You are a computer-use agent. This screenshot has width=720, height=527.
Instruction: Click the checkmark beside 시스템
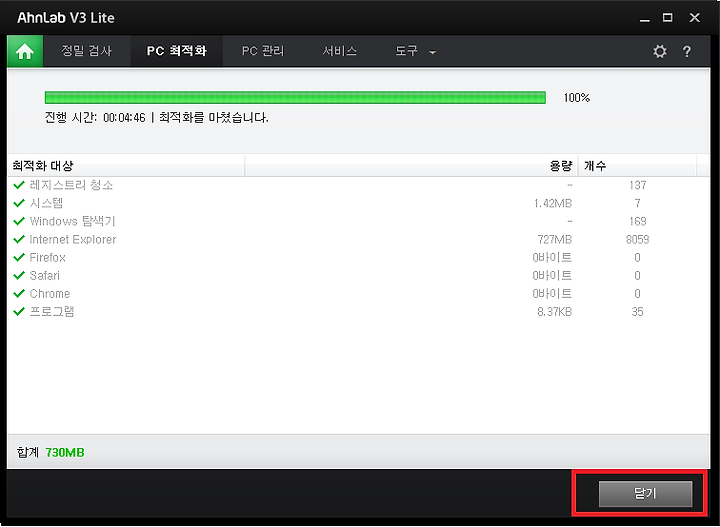tap(19, 203)
